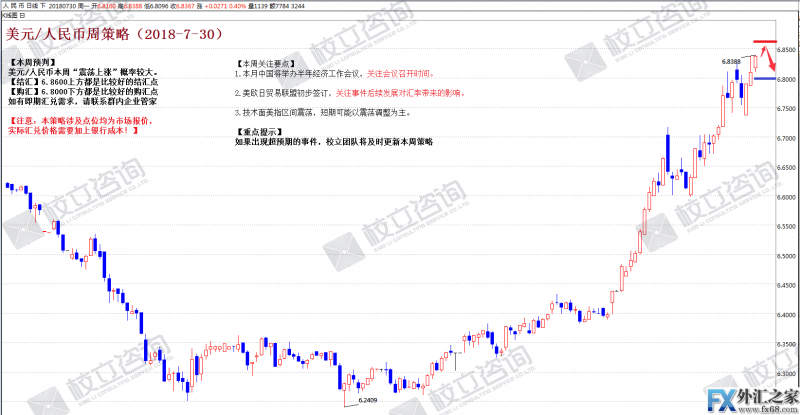Click the 【重点提示】 heading
The width and height of the screenshot is (800, 415).
pos(259,132)
